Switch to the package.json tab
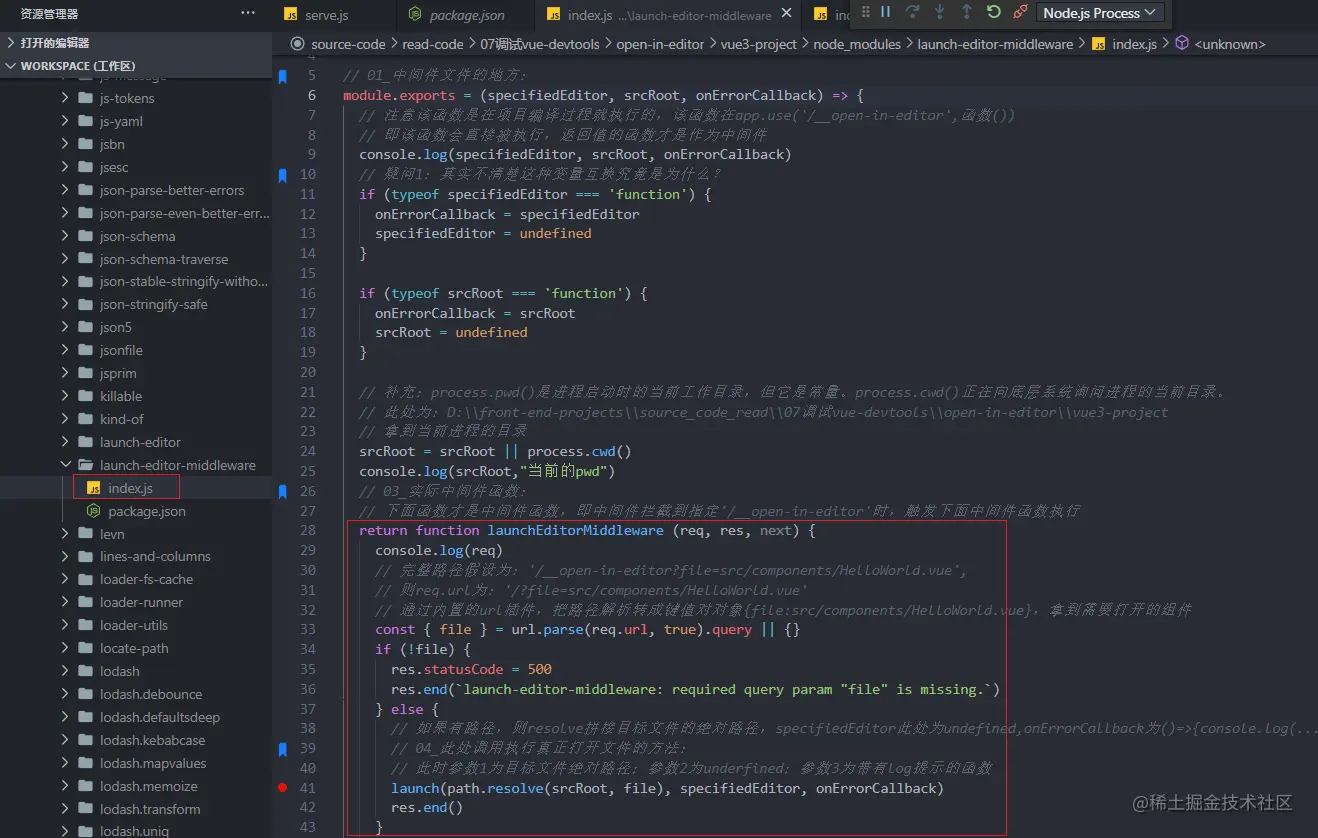Viewport: 1318px width, 838px height. (x=467, y=15)
